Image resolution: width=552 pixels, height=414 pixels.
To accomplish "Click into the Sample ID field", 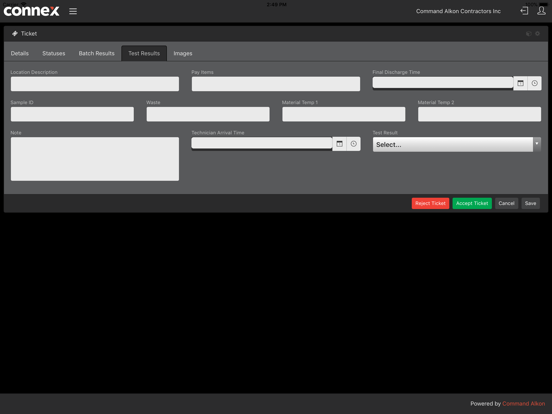I will pyautogui.click(x=72, y=114).
